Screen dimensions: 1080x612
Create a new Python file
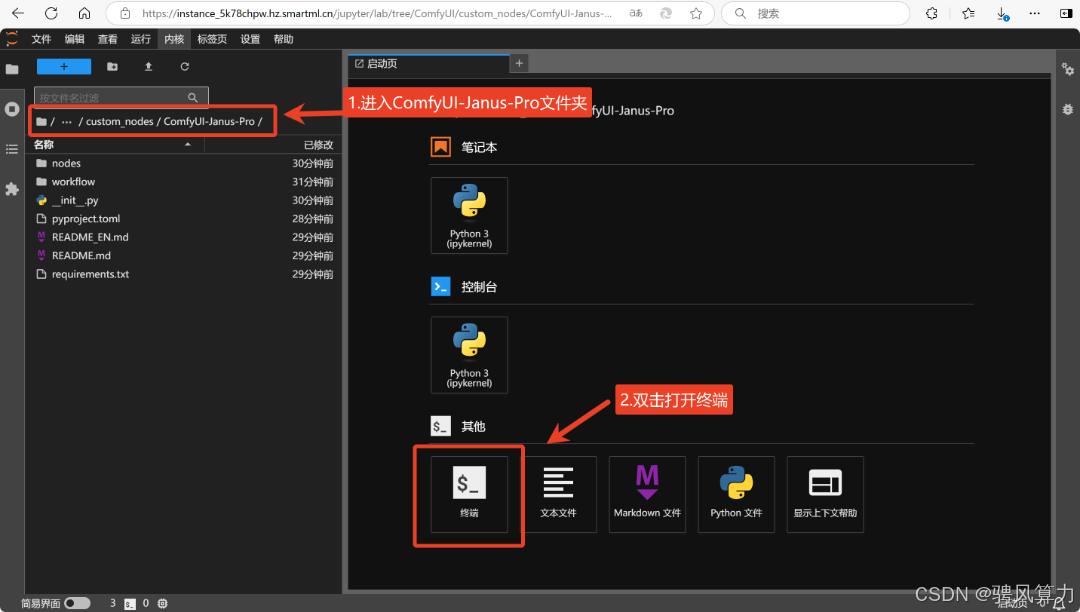736,494
